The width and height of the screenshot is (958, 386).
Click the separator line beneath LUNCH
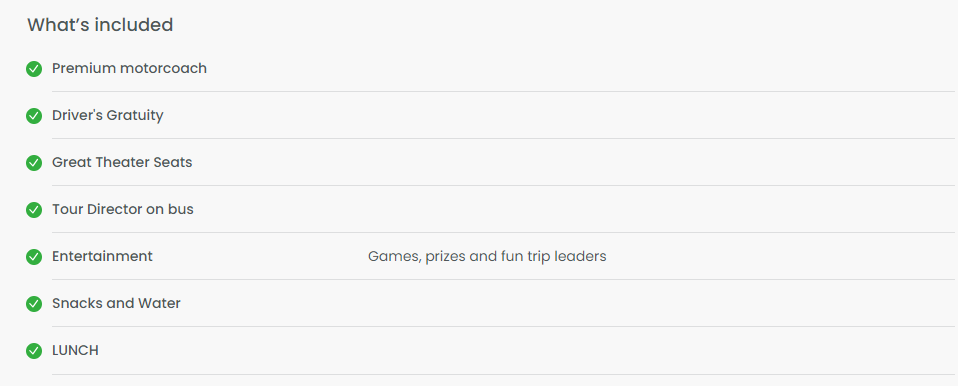tap(503, 374)
